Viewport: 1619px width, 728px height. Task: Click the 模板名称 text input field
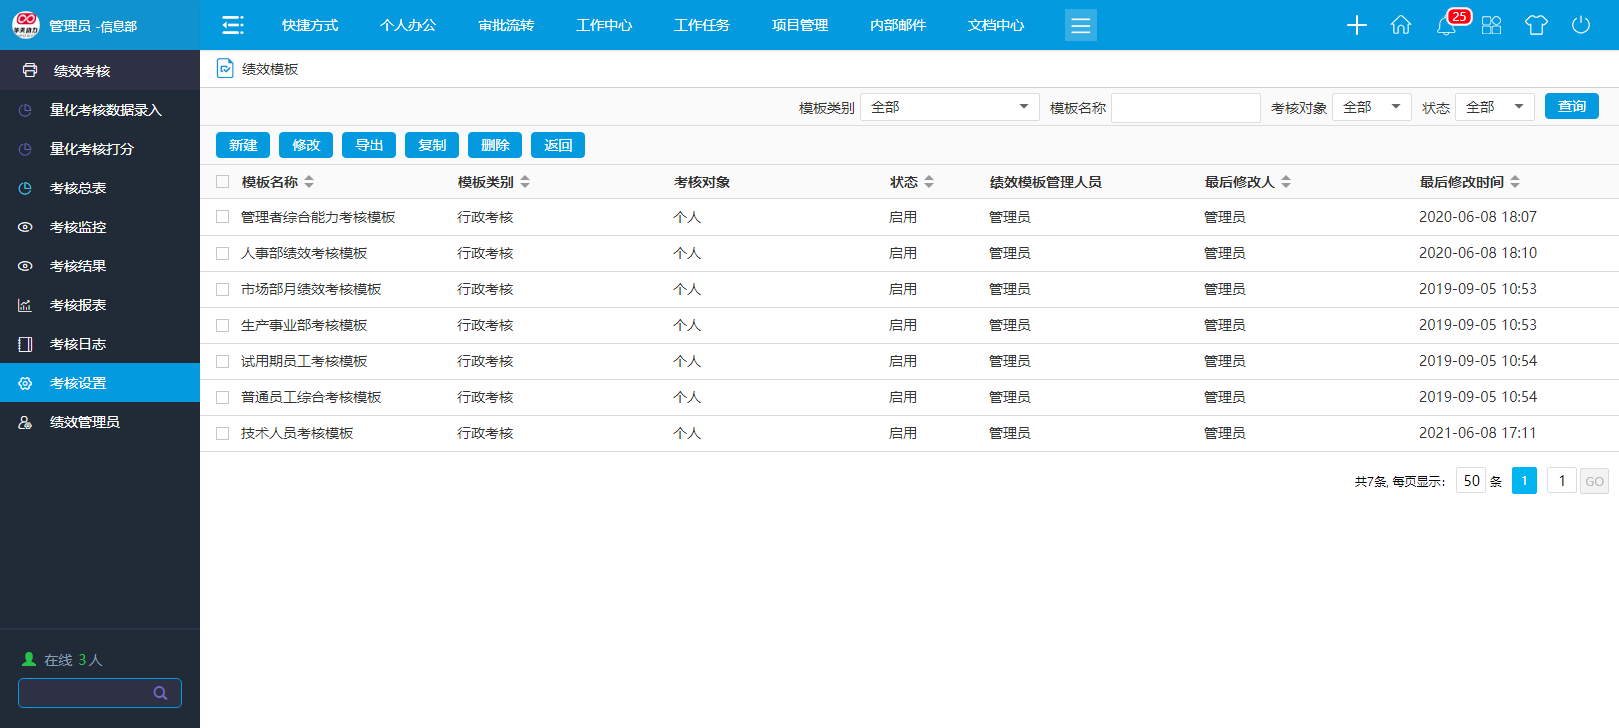[1185, 107]
